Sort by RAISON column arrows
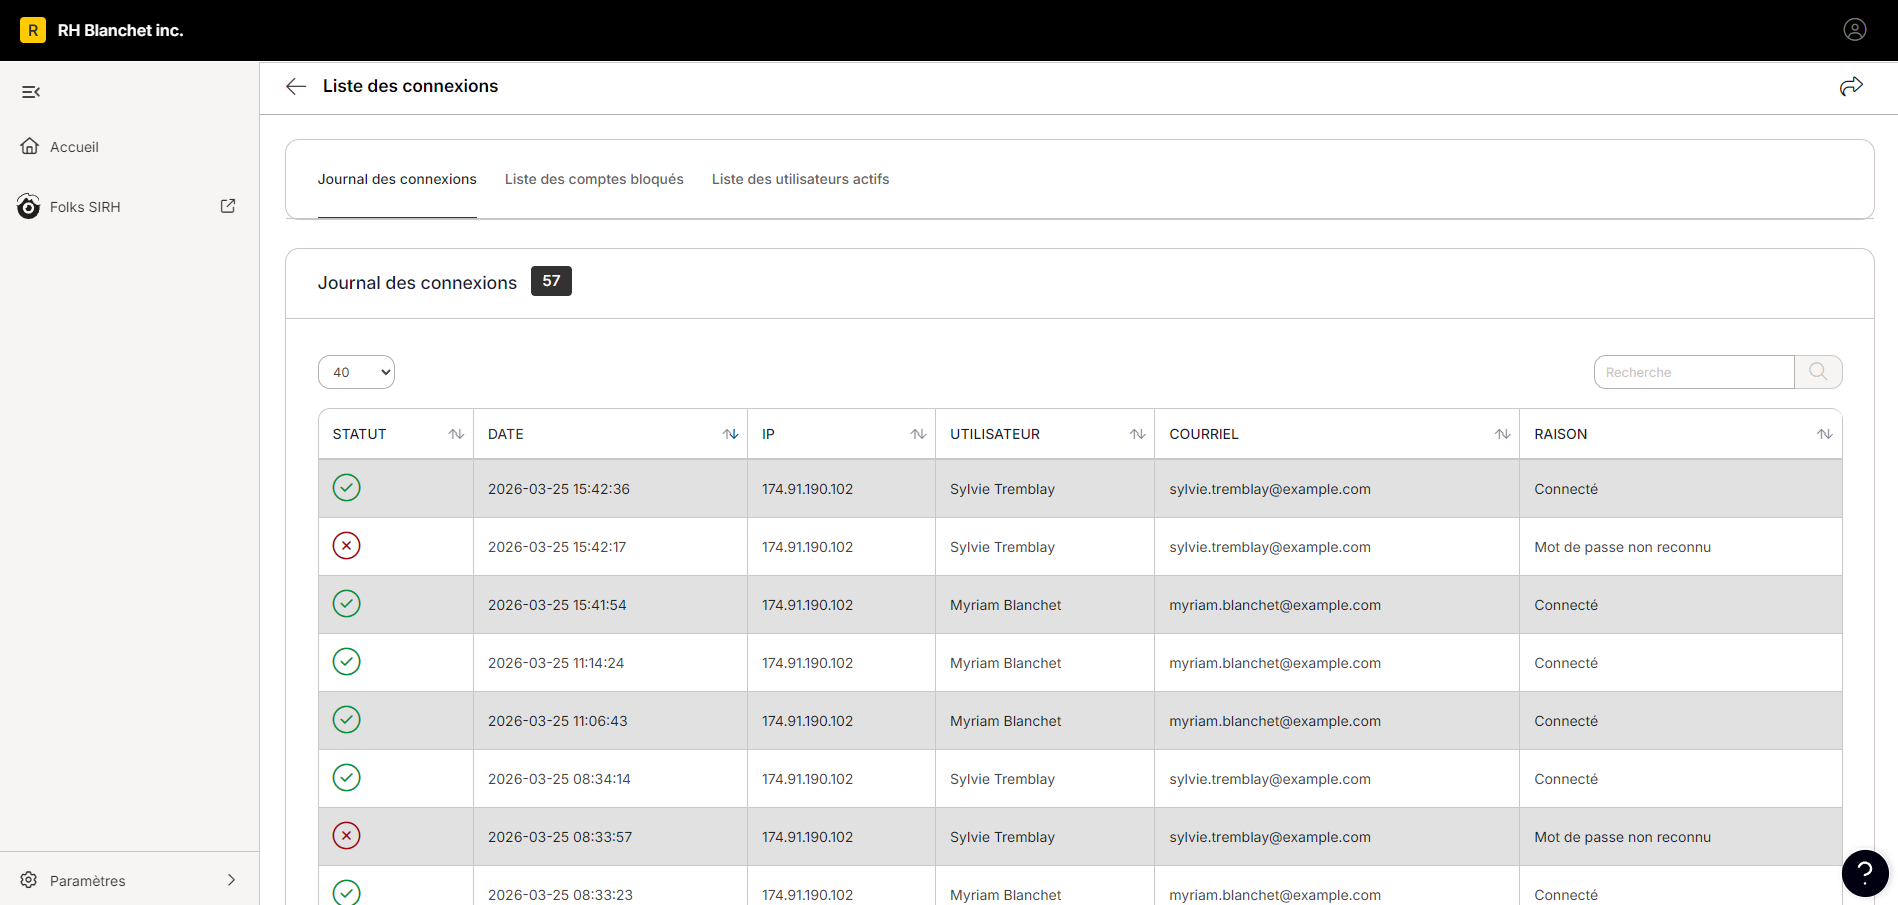This screenshot has width=1898, height=905. click(1824, 434)
